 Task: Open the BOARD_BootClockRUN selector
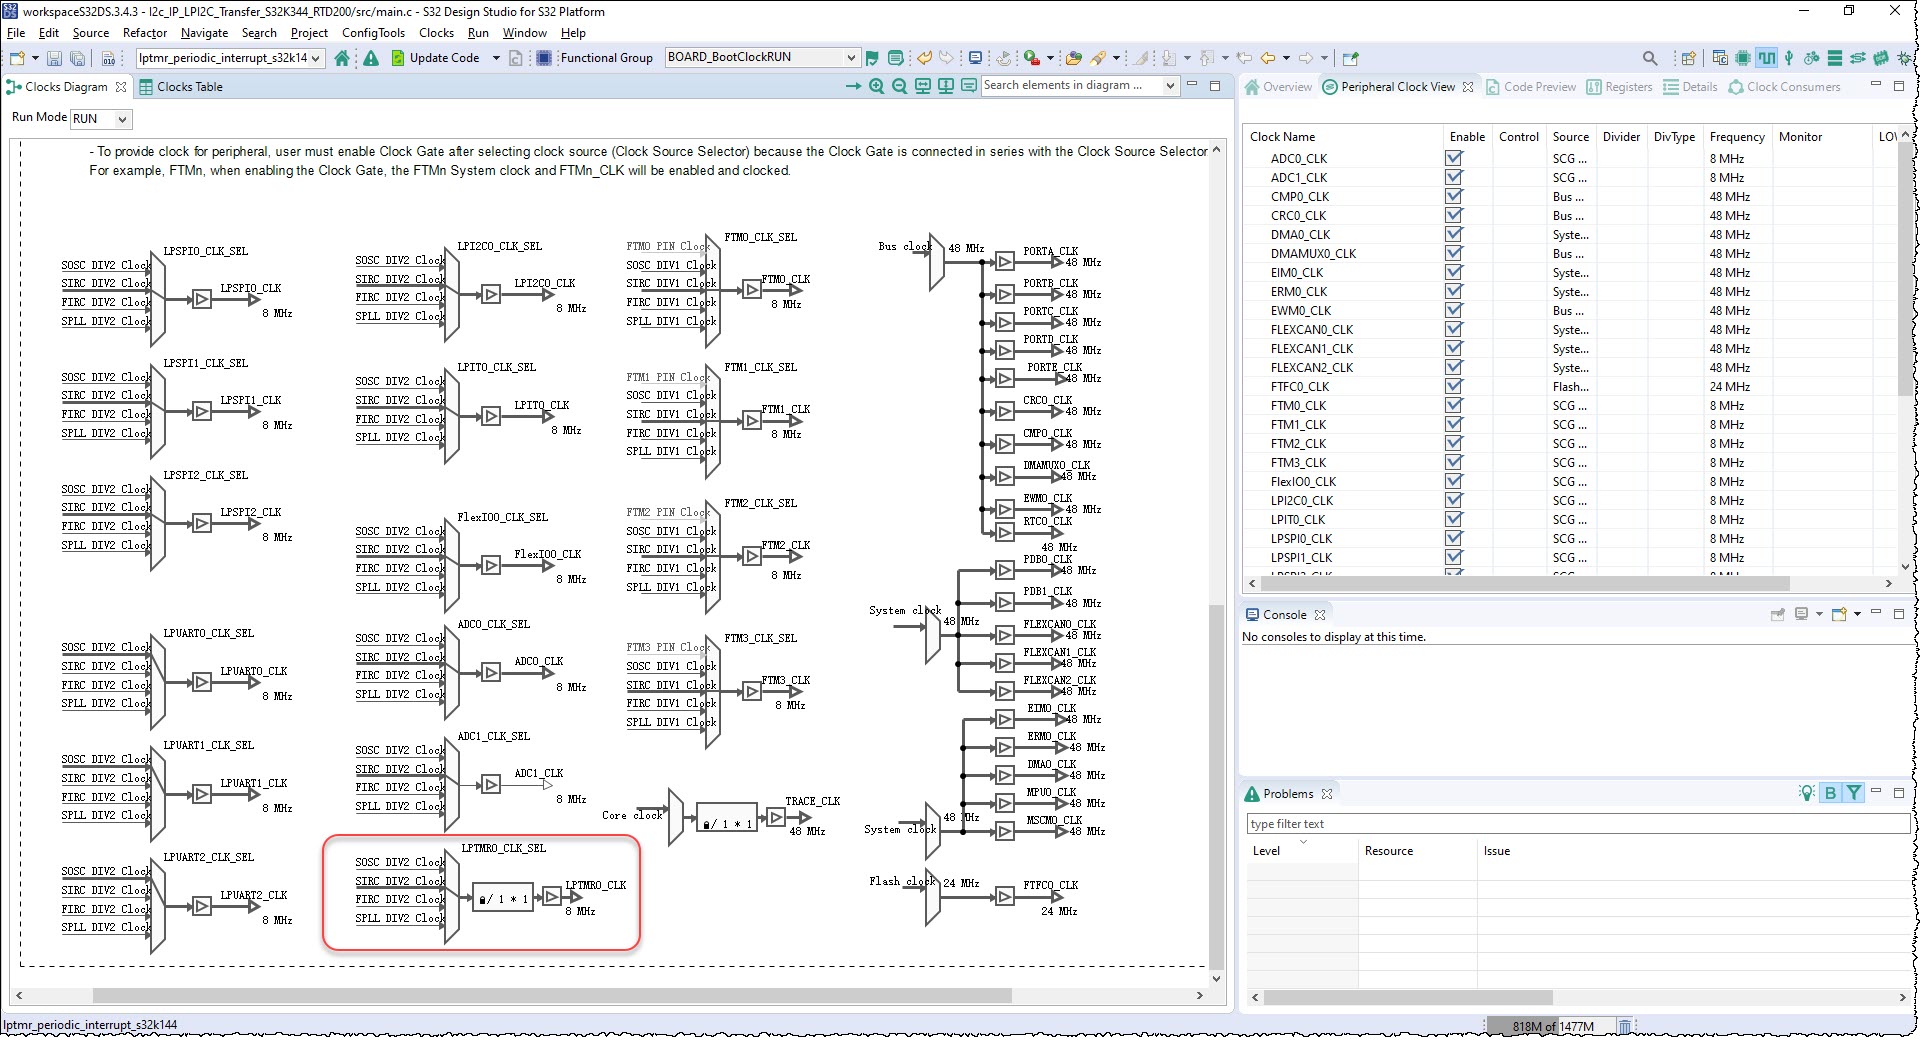click(x=846, y=57)
